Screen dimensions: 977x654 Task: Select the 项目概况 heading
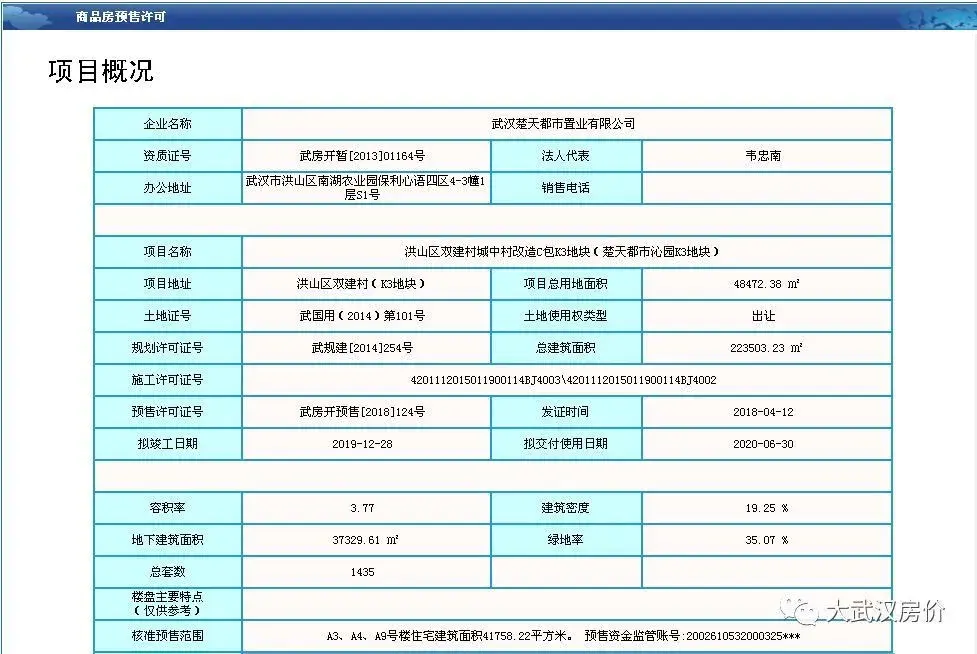100,71
